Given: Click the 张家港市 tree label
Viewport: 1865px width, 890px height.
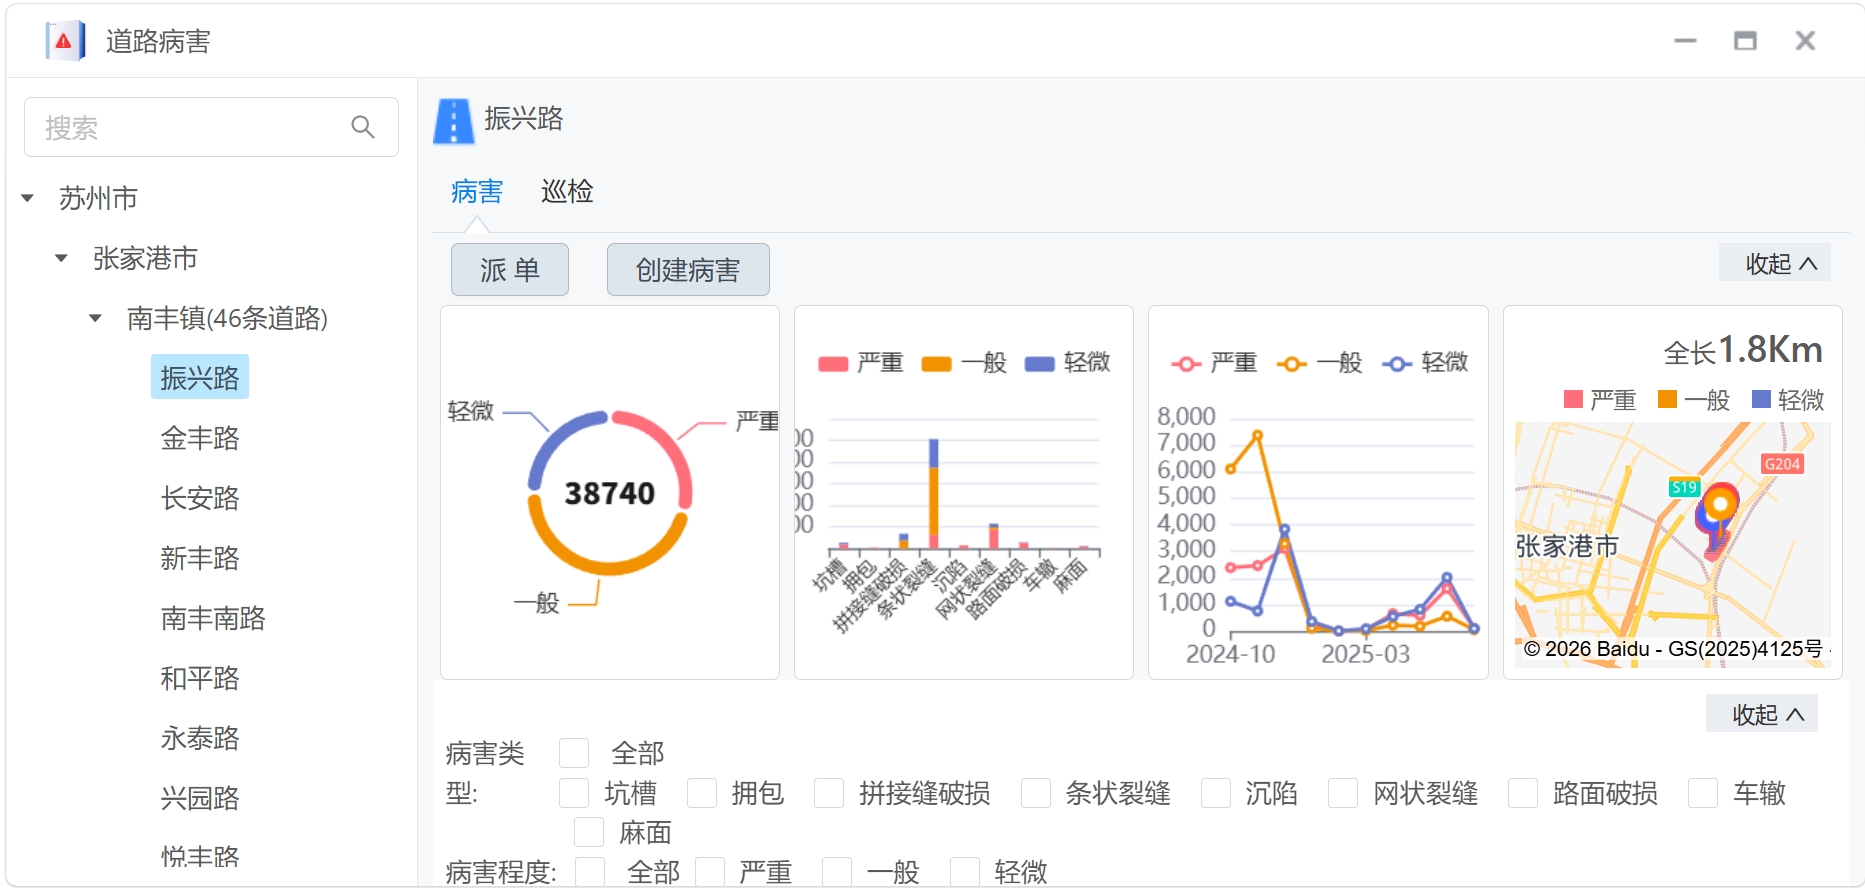Looking at the screenshot, I should (145, 258).
